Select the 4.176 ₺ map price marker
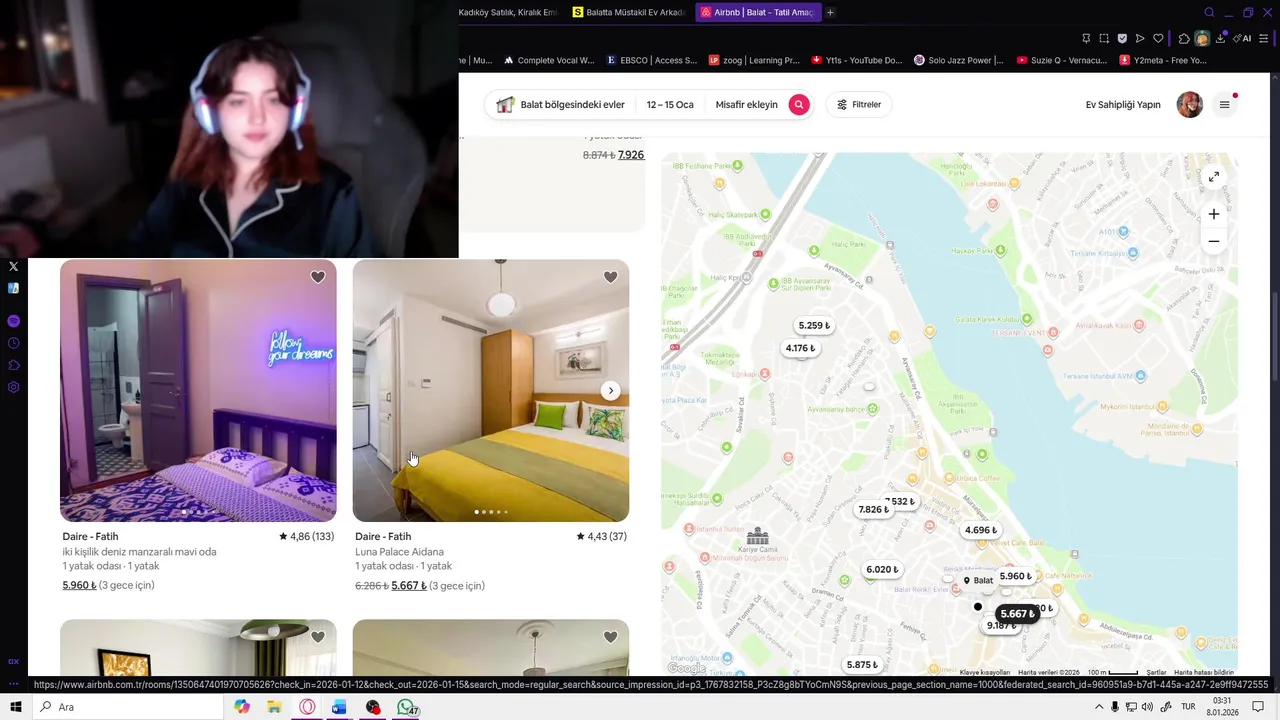The image size is (1280, 720). pyautogui.click(x=800, y=348)
